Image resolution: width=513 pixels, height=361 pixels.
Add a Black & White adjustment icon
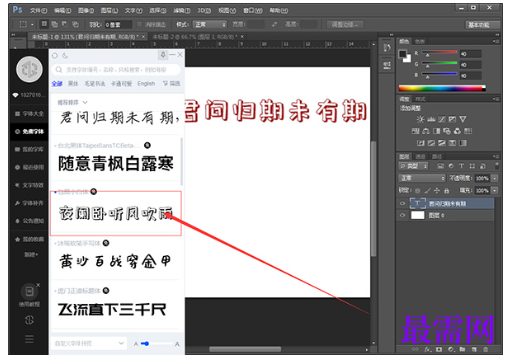click(x=437, y=131)
